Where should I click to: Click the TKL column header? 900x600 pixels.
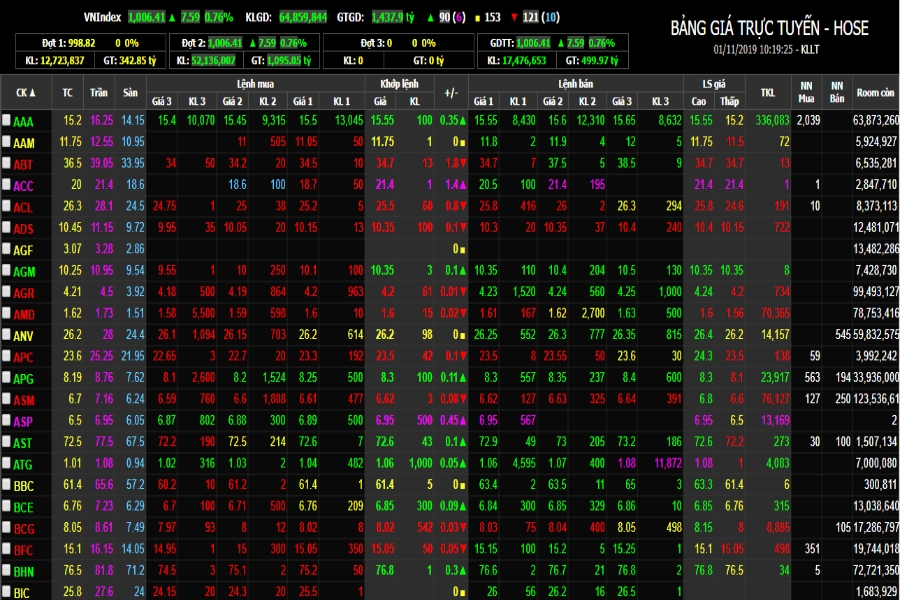768,92
